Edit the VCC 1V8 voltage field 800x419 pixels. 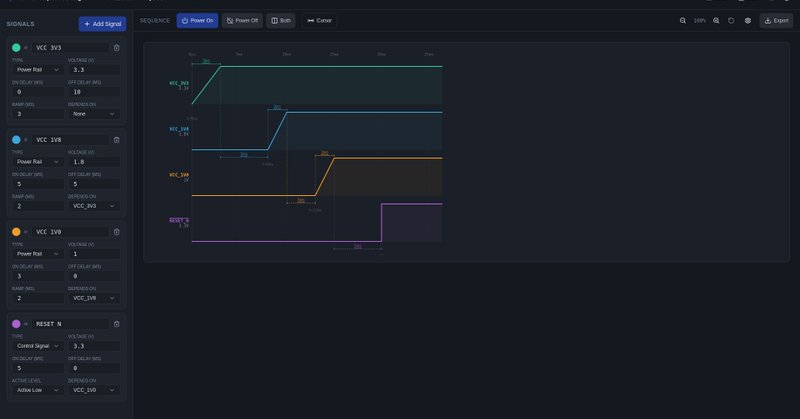94,161
